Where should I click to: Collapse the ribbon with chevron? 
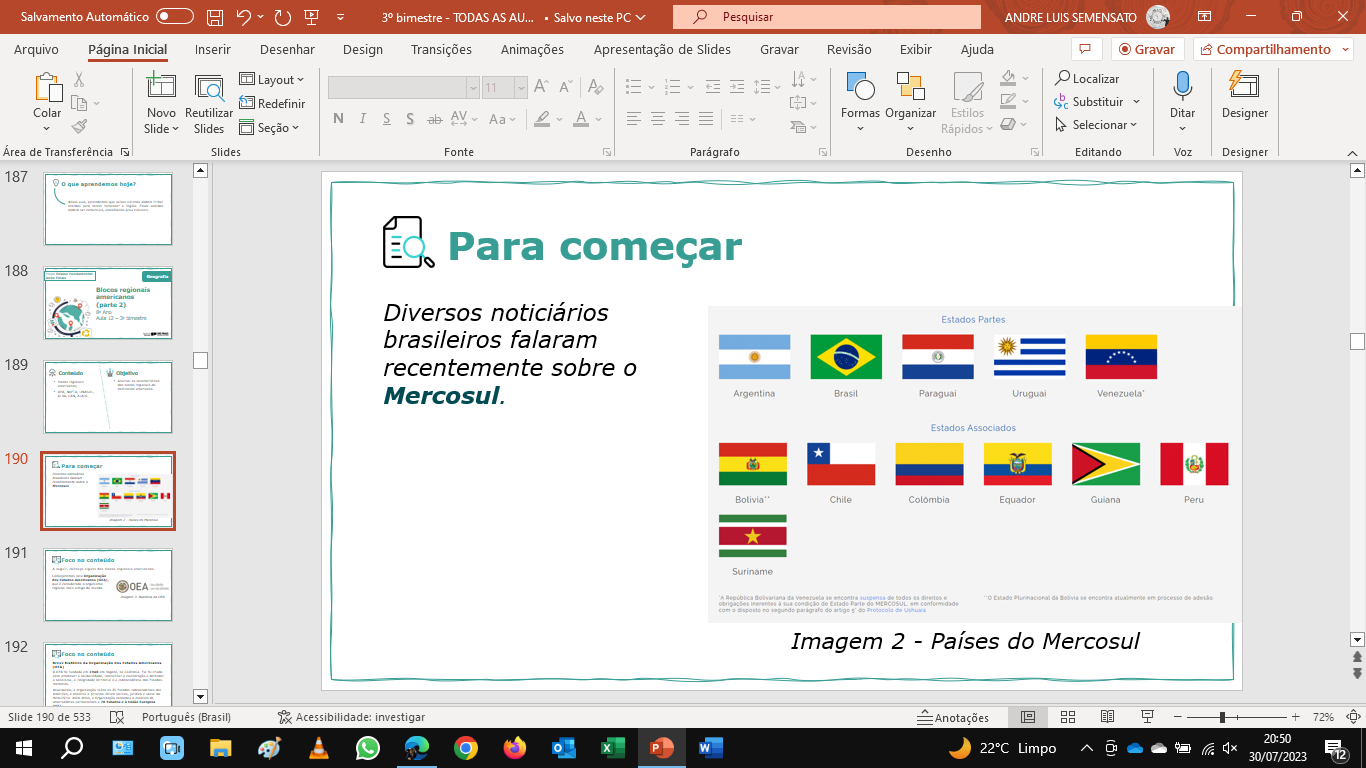pos(1354,152)
